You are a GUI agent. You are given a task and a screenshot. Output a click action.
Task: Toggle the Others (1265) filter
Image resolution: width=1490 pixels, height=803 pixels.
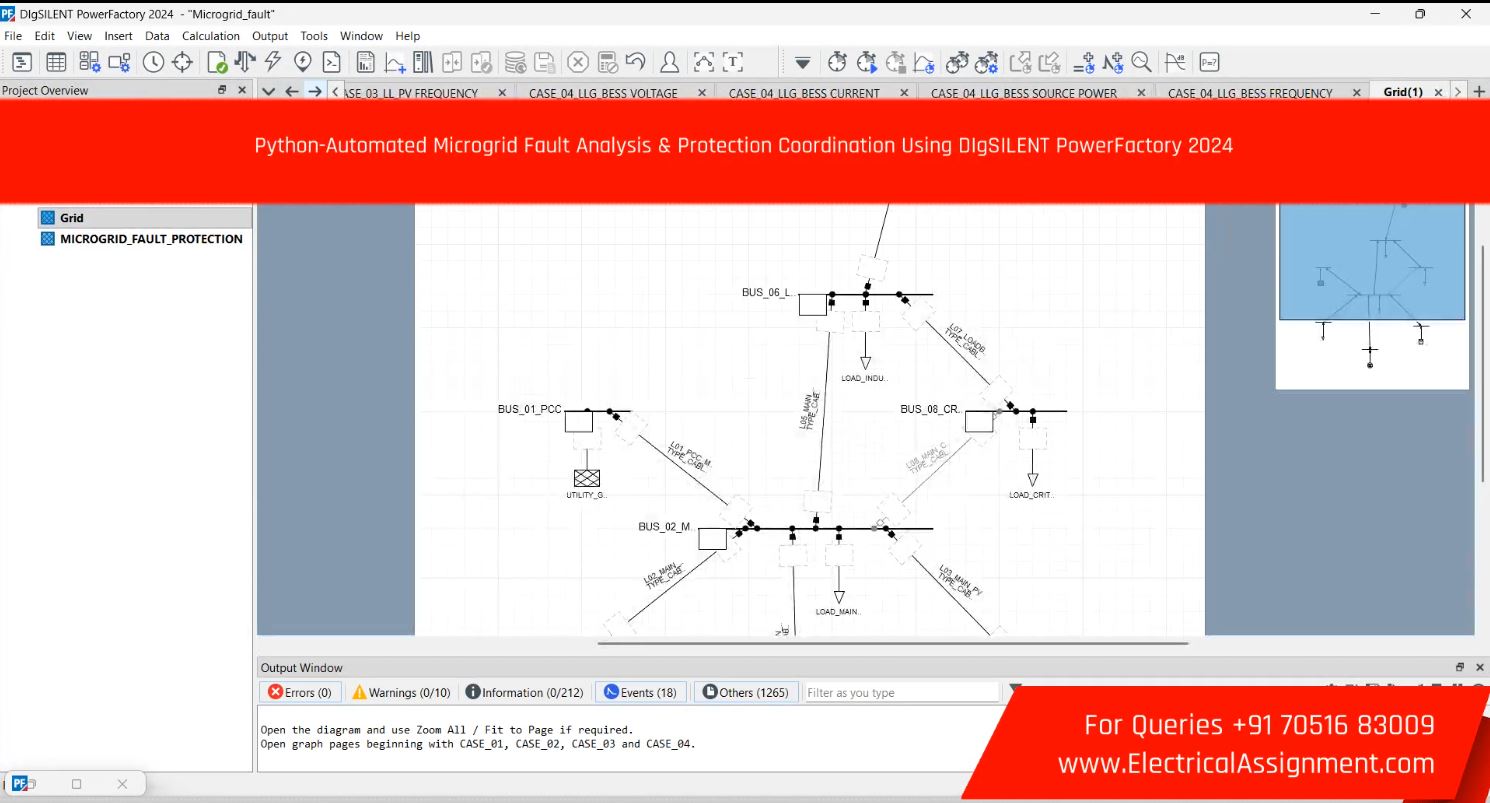(746, 692)
